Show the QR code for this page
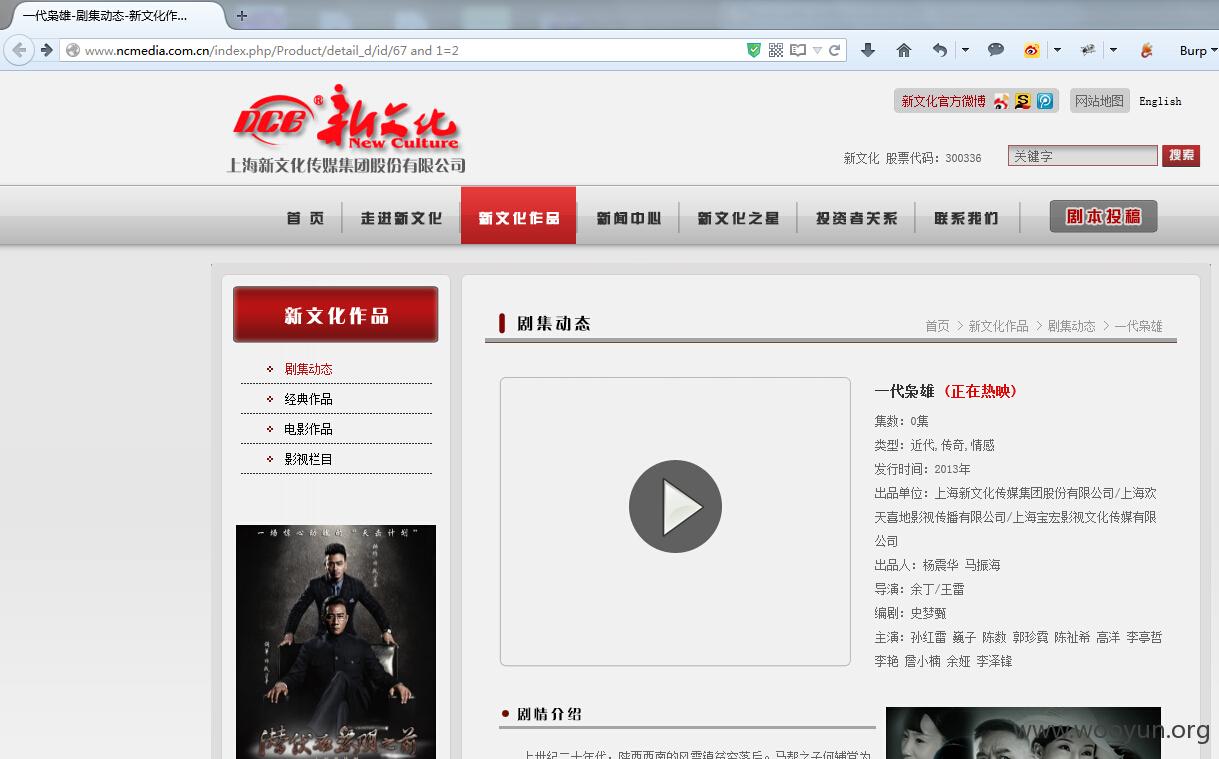1219x759 pixels. (776, 50)
